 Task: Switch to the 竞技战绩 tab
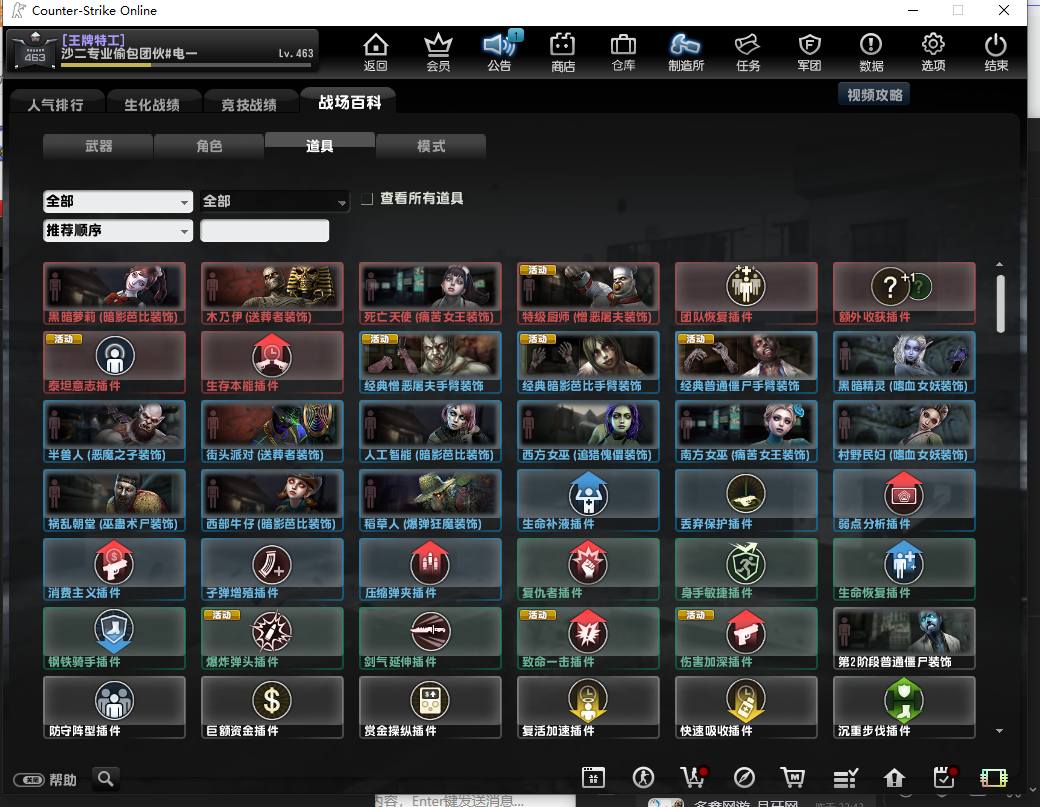[x=249, y=104]
